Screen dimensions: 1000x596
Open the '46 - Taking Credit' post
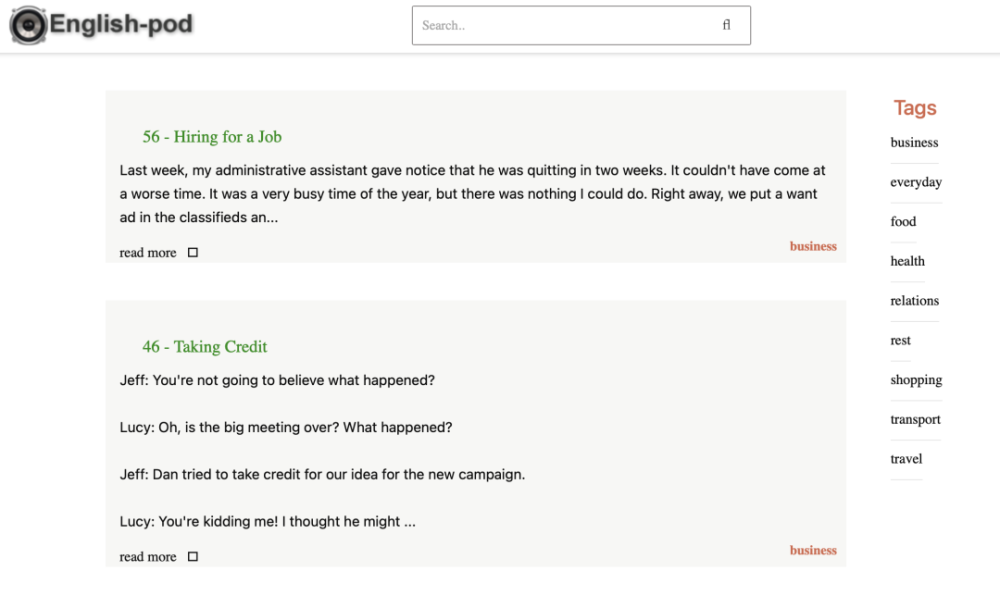click(205, 346)
